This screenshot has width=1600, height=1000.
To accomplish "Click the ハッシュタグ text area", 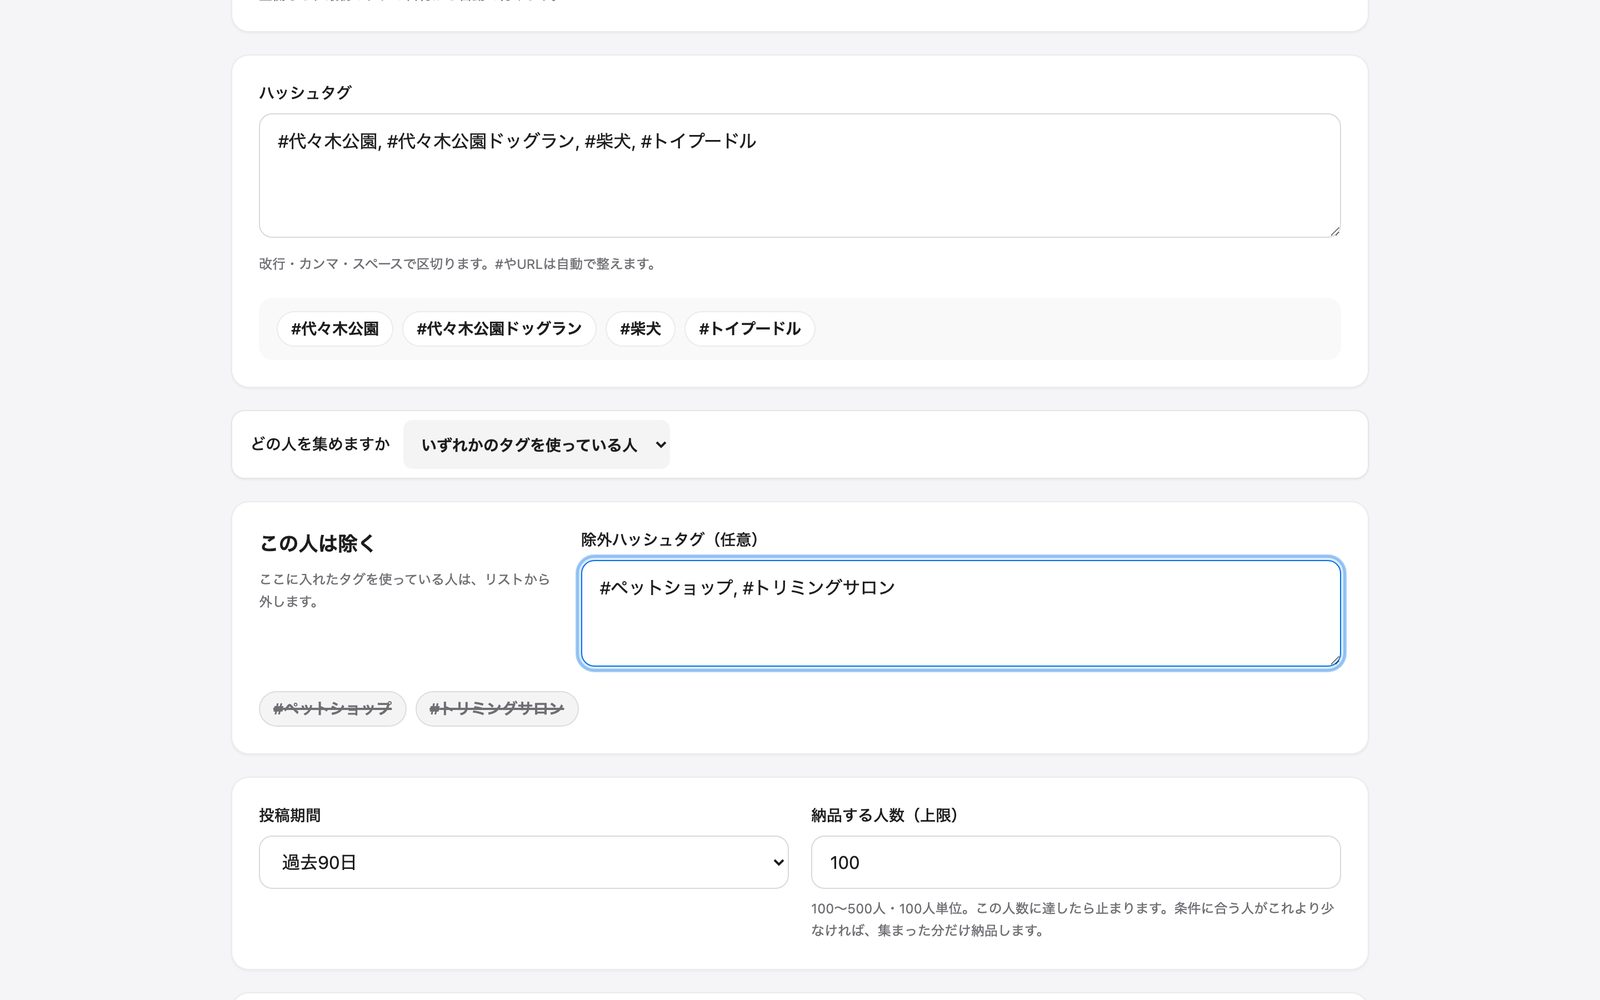I will click(x=799, y=175).
